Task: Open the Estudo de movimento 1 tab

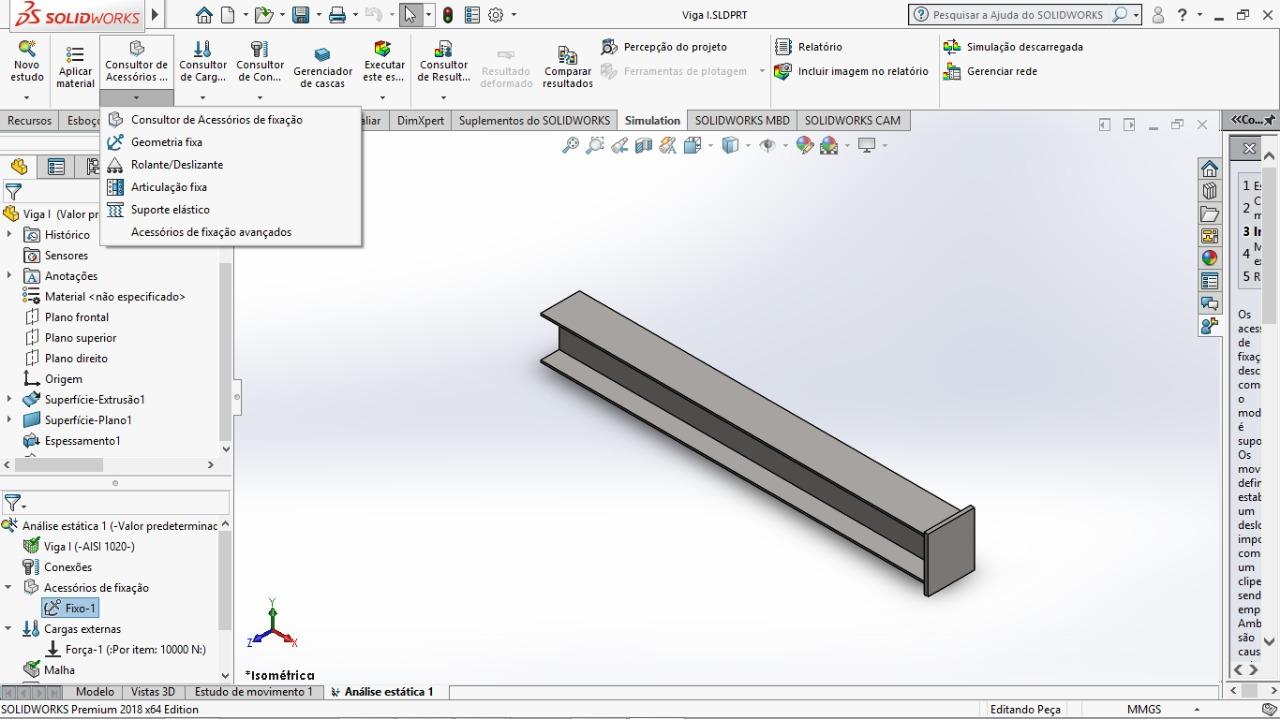Action: [253, 692]
